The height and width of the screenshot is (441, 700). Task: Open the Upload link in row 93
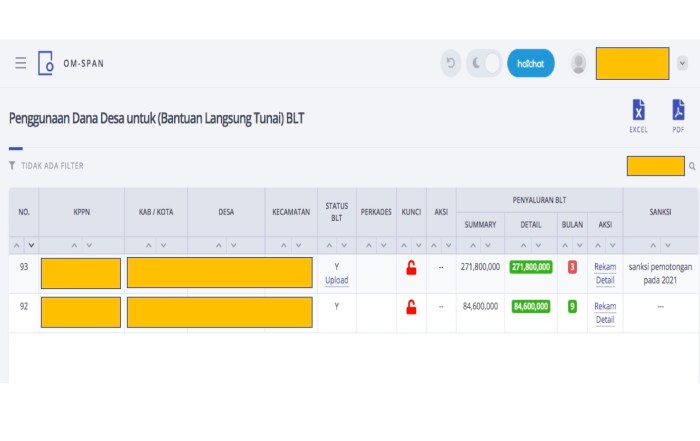(x=337, y=280)
